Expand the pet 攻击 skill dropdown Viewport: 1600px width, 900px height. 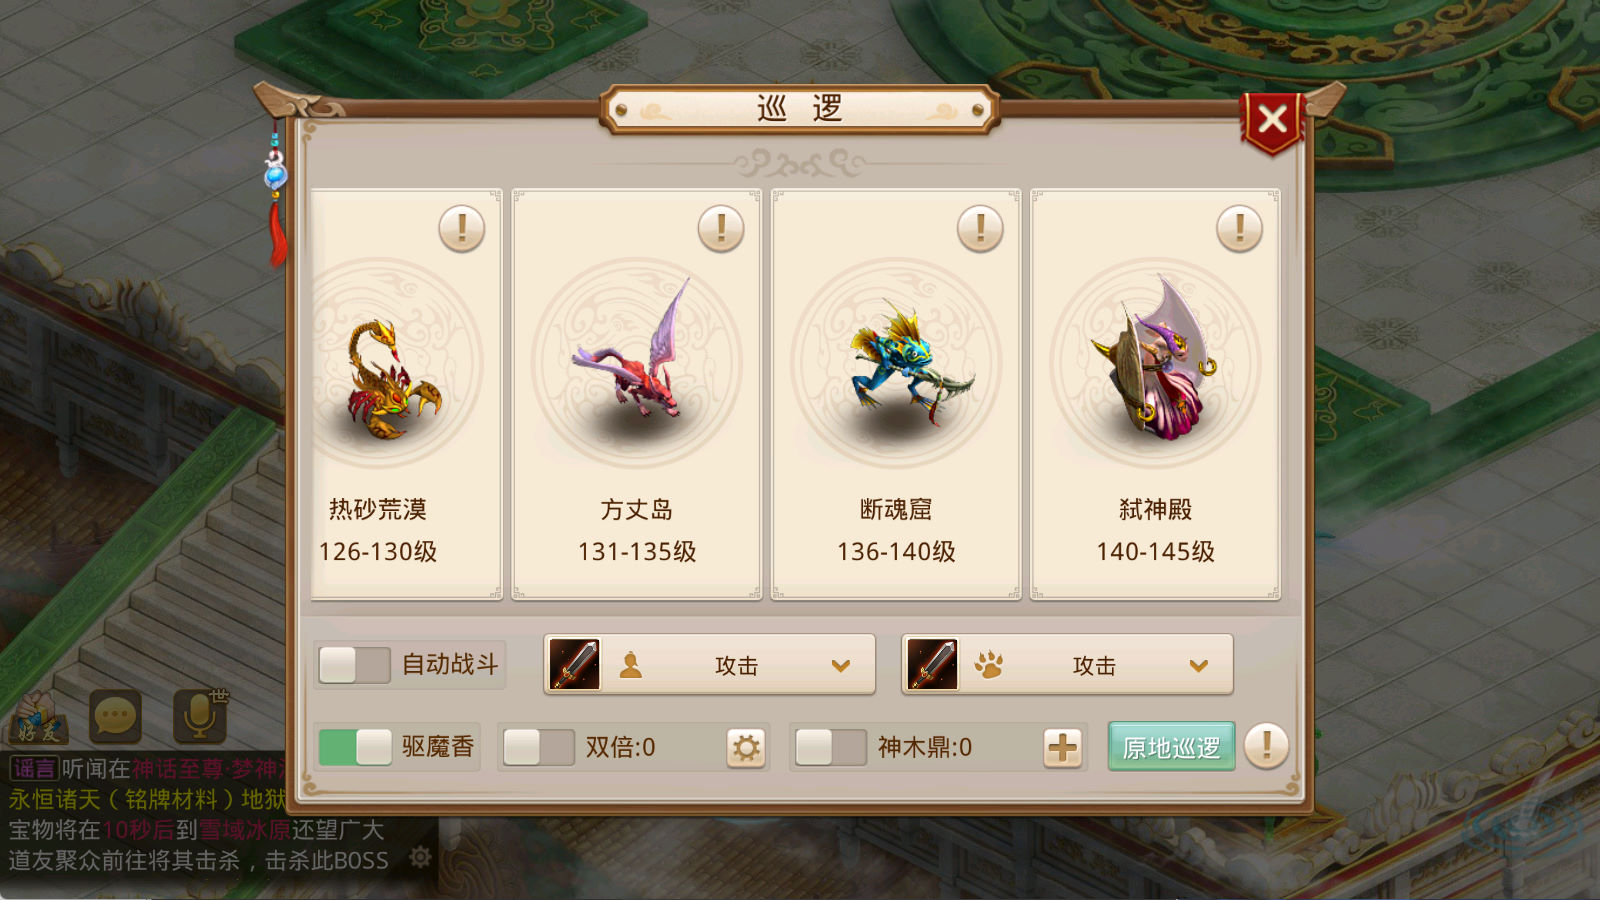click(1068, 665)
